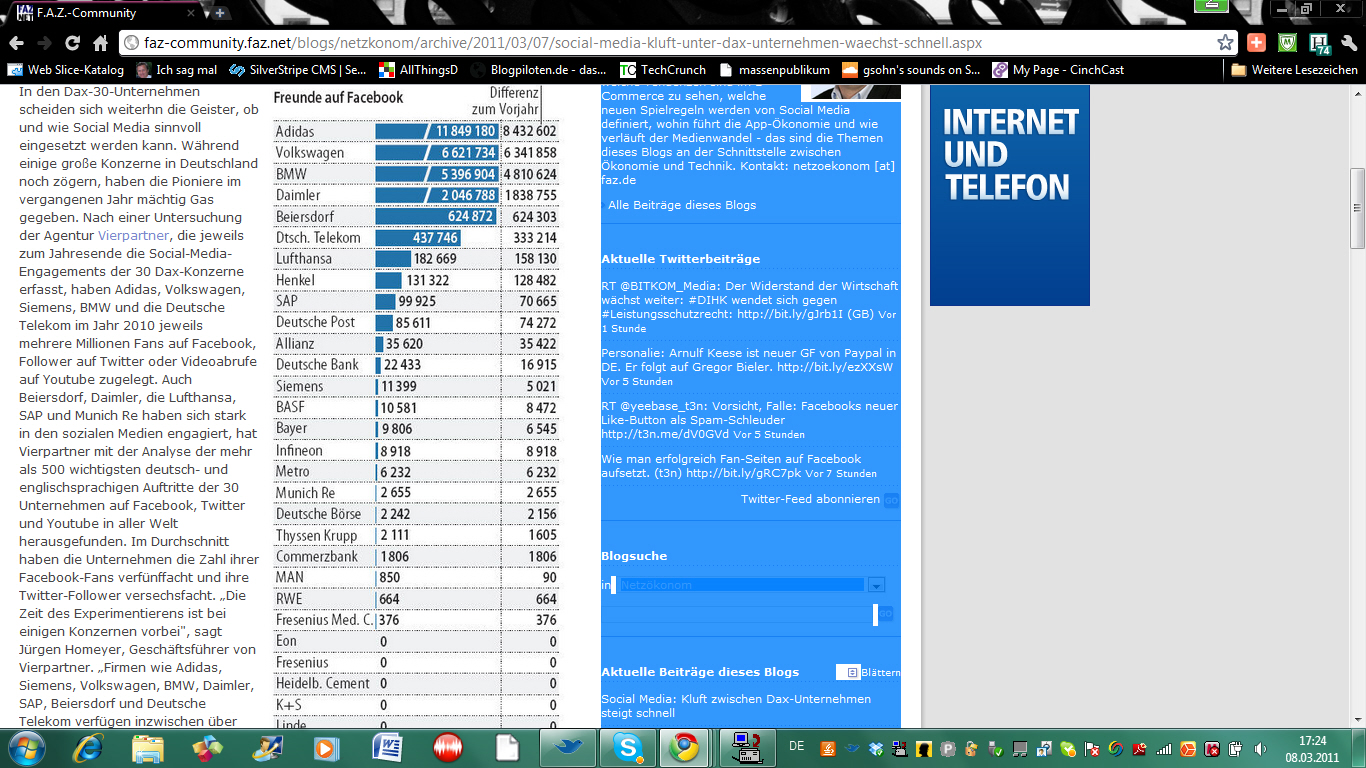
Task: Click the browser back arrow
Action: pos(16,43)
